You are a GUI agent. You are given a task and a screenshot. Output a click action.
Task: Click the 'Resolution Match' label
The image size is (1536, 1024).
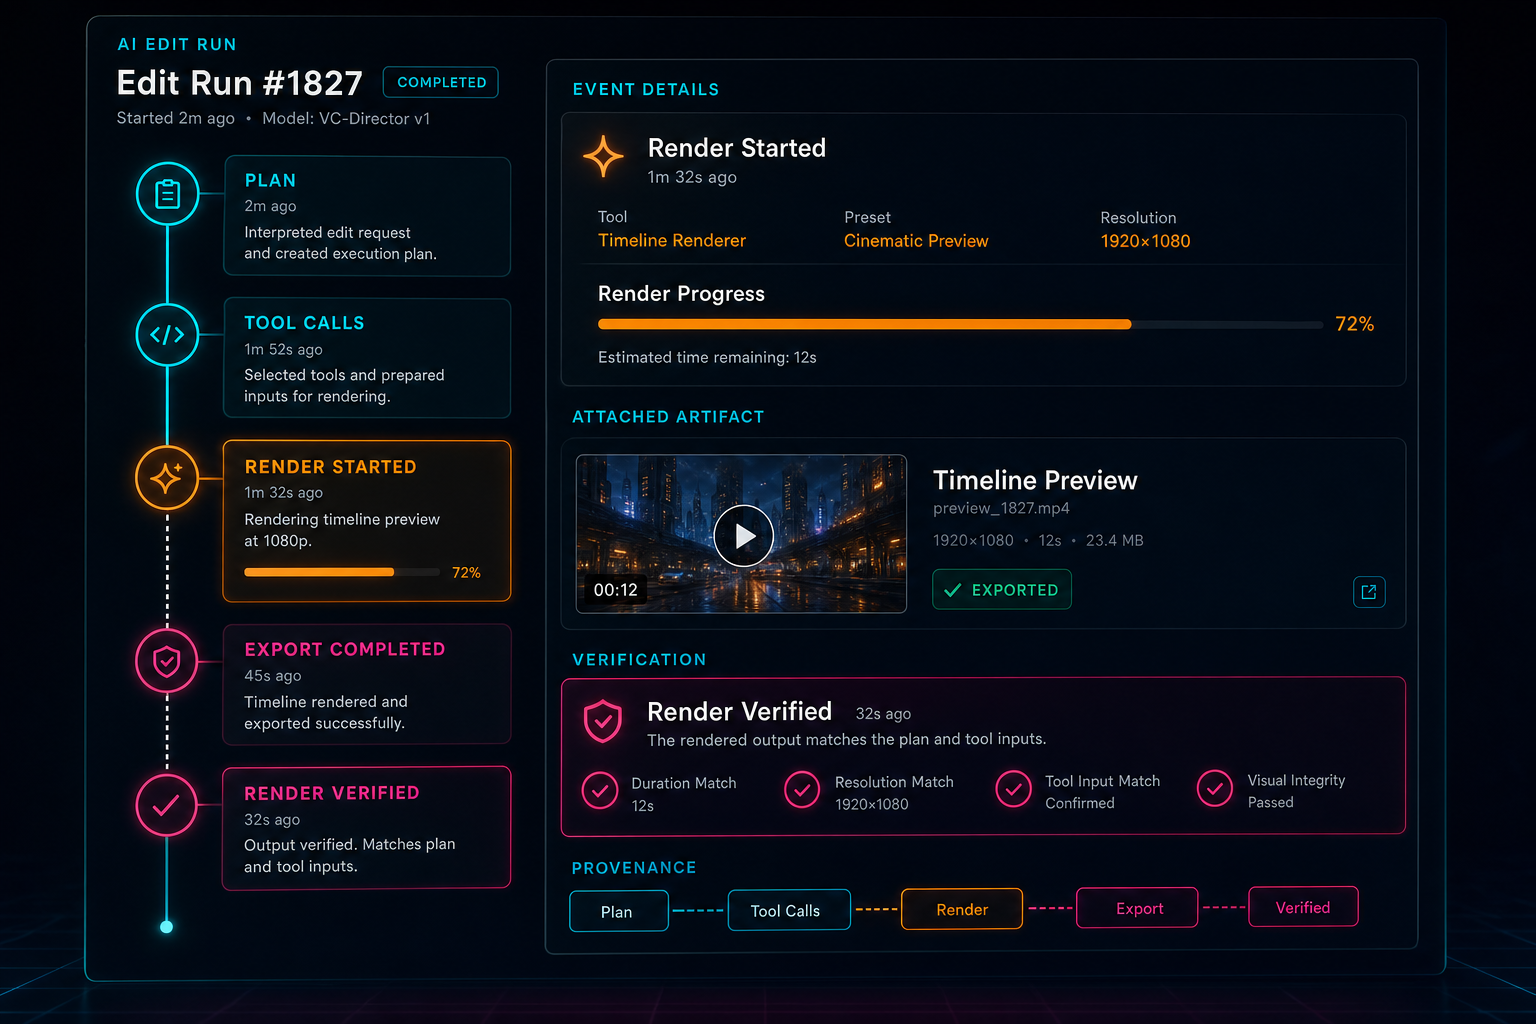point(894,782)
